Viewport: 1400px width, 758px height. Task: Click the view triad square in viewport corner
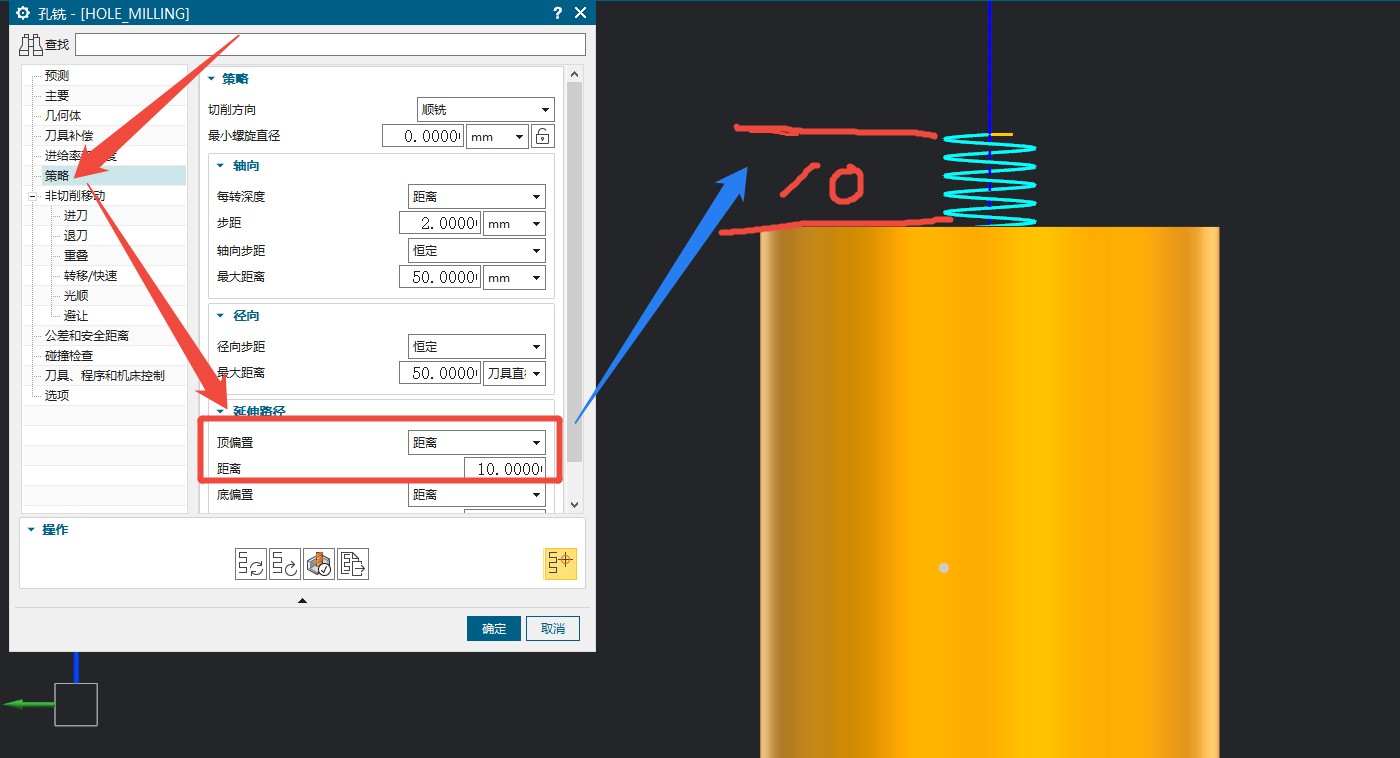[76, 705]
